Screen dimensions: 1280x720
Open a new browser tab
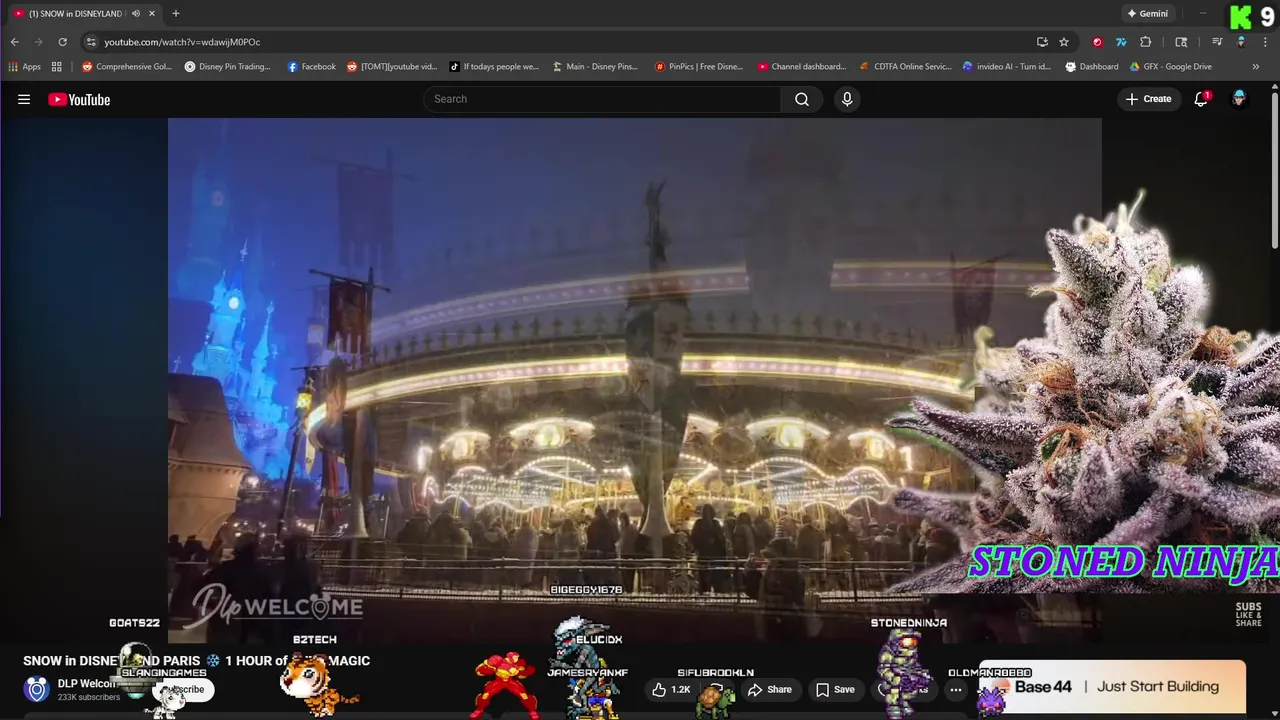tap(175, 14)
